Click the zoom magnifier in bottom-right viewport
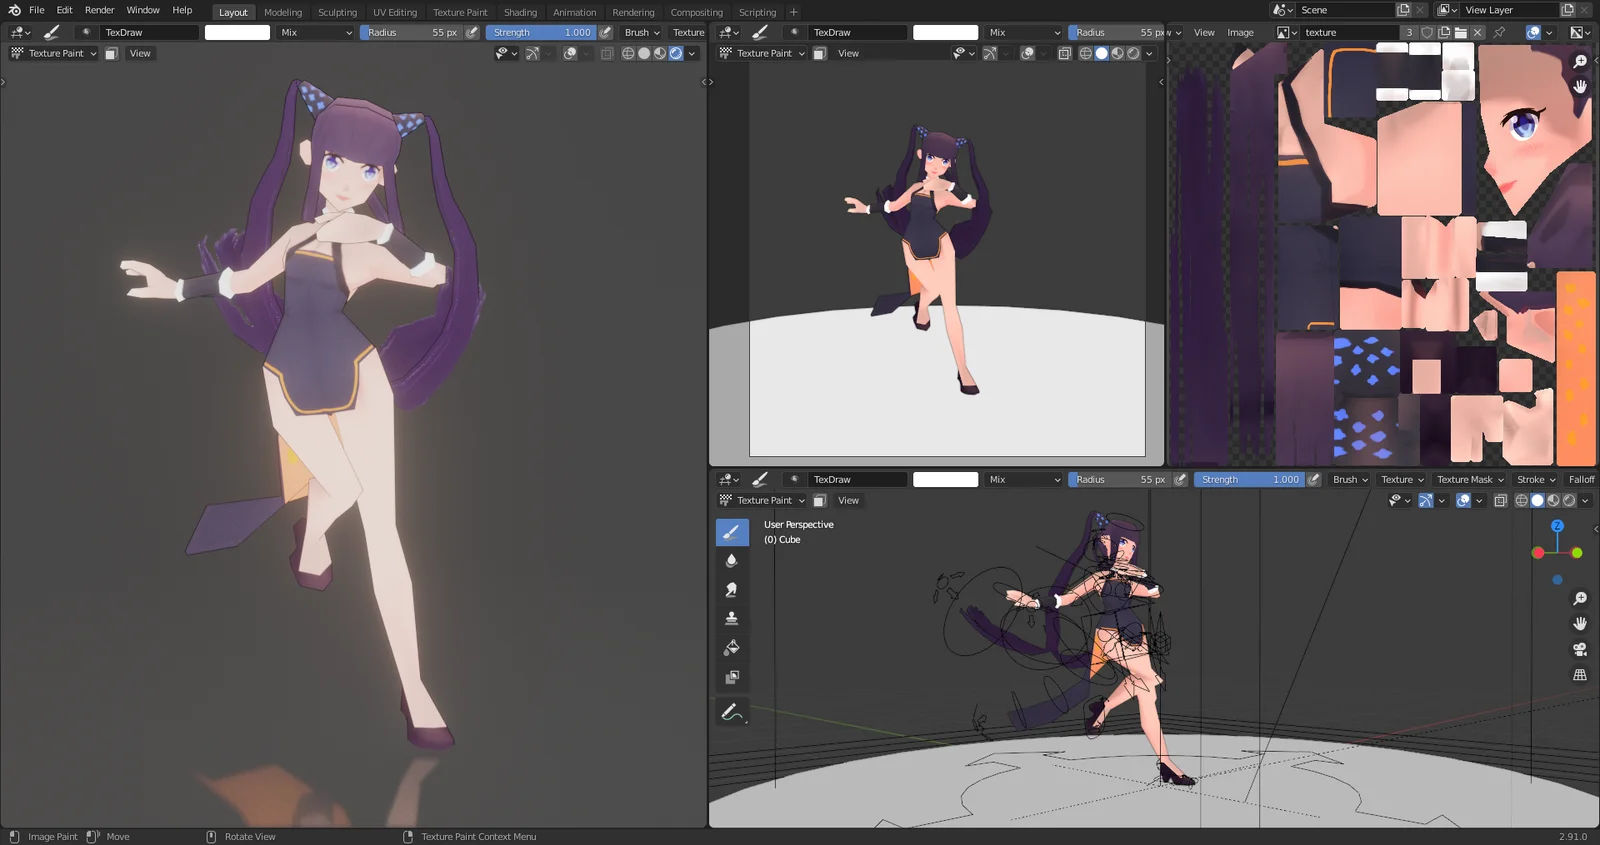Screen dimensions: 1600x845 (x=1580, y=598)
